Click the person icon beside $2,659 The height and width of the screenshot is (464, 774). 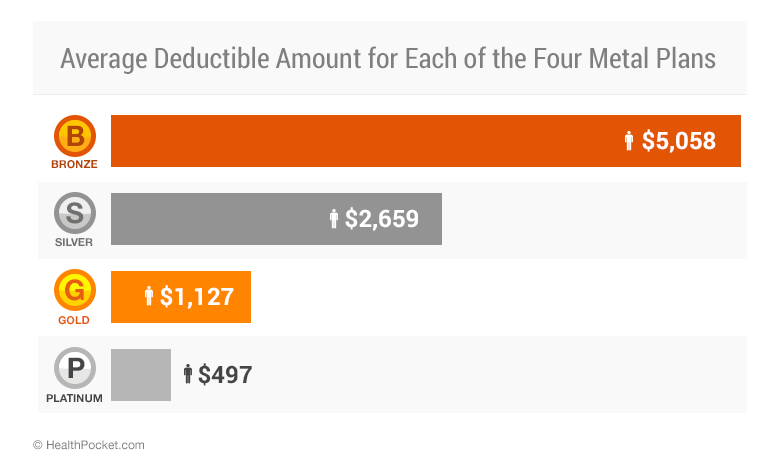point(334,219)
